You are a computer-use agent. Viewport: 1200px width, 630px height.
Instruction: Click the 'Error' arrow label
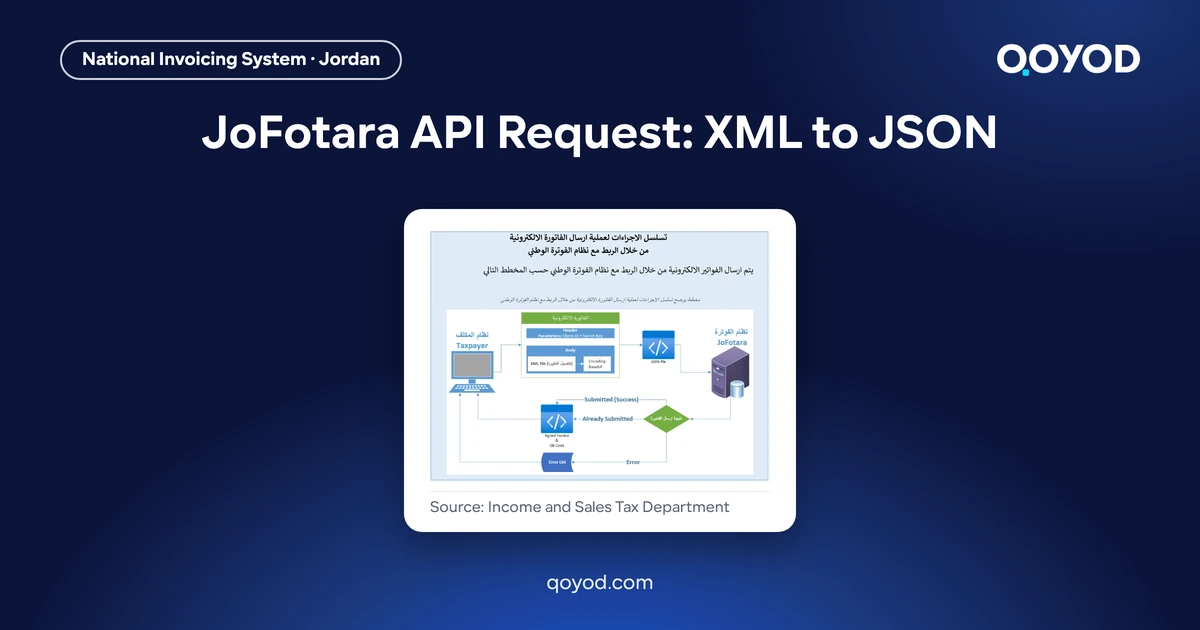[633, 462]
